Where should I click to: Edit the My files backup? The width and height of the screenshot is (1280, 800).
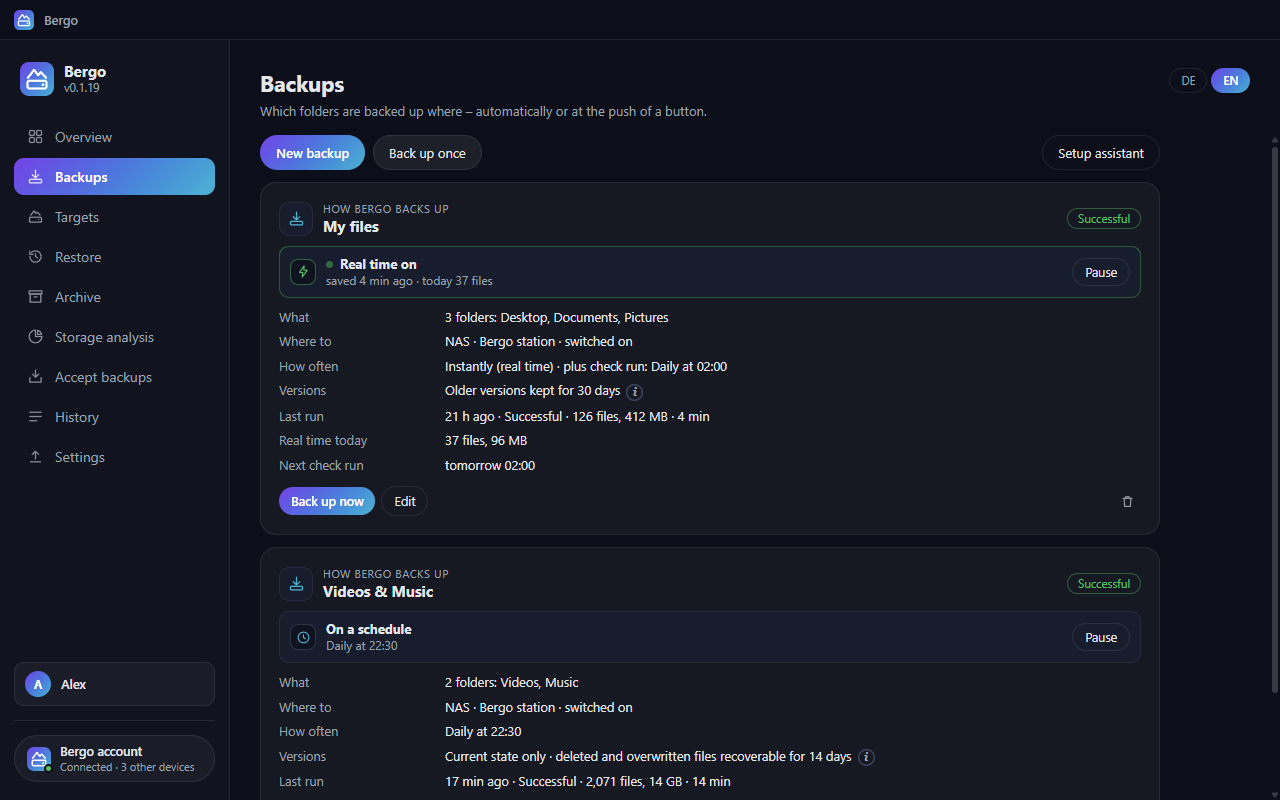pos(405,501)
